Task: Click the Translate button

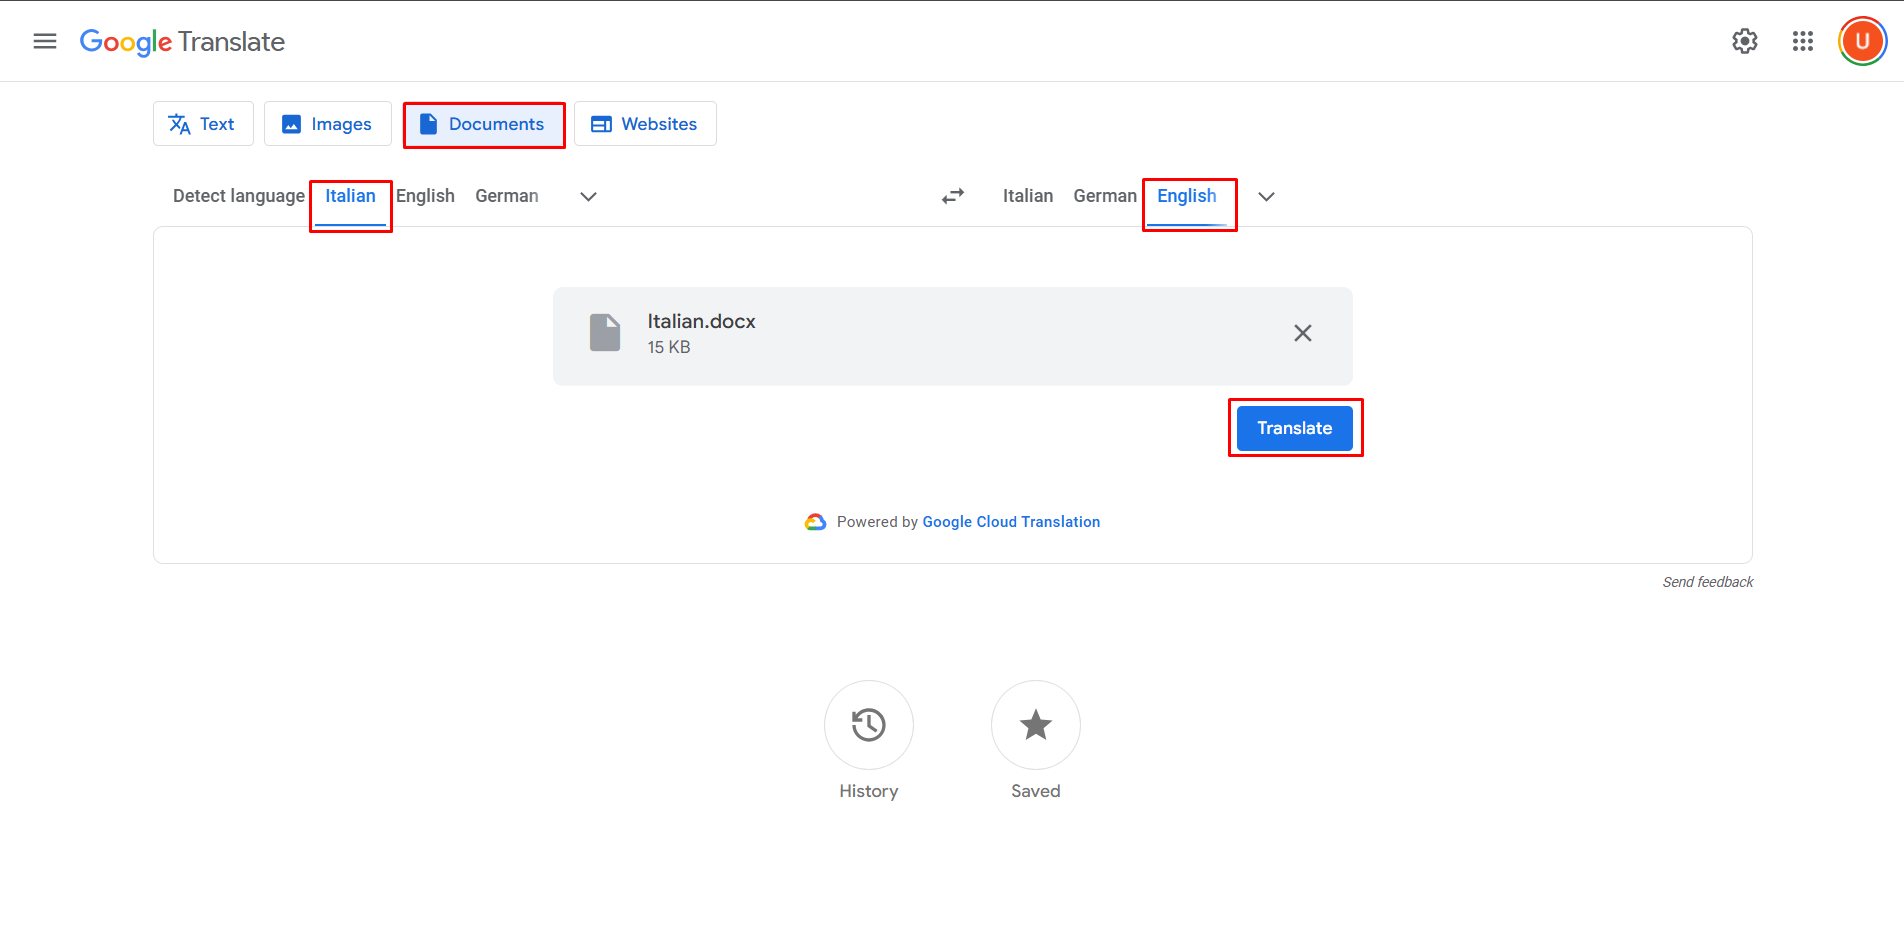Action: tap(1295, 427)
